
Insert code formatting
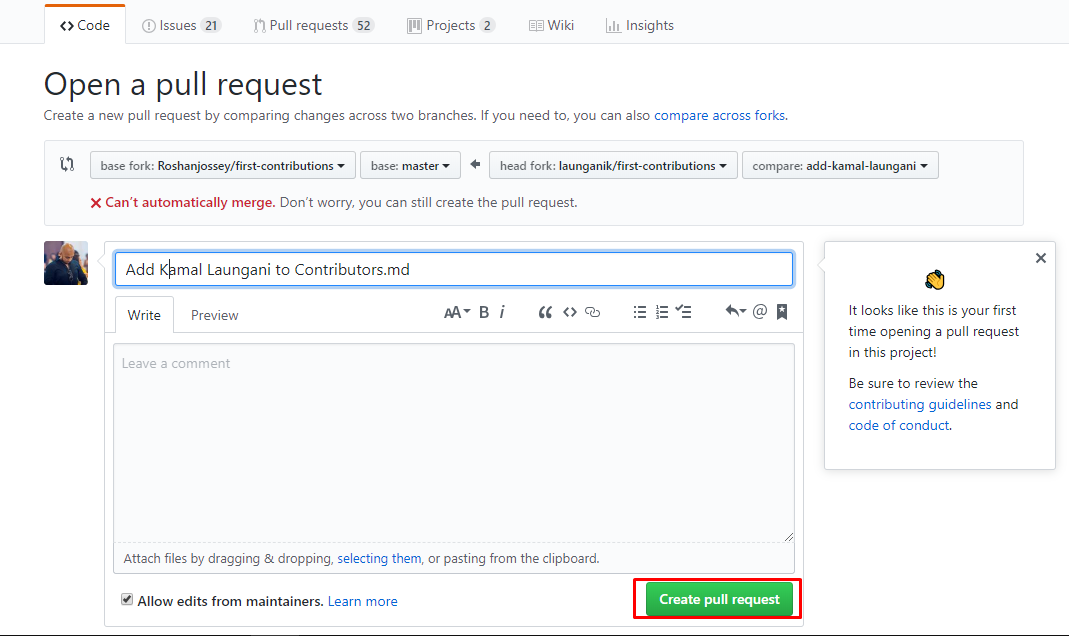pos(570,312)
